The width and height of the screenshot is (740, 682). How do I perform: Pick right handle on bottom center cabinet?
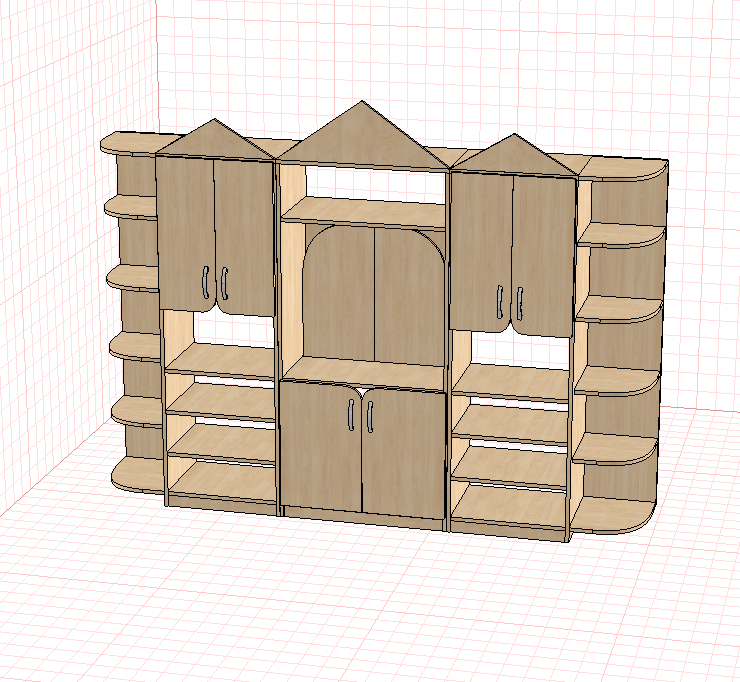point(370,417)
